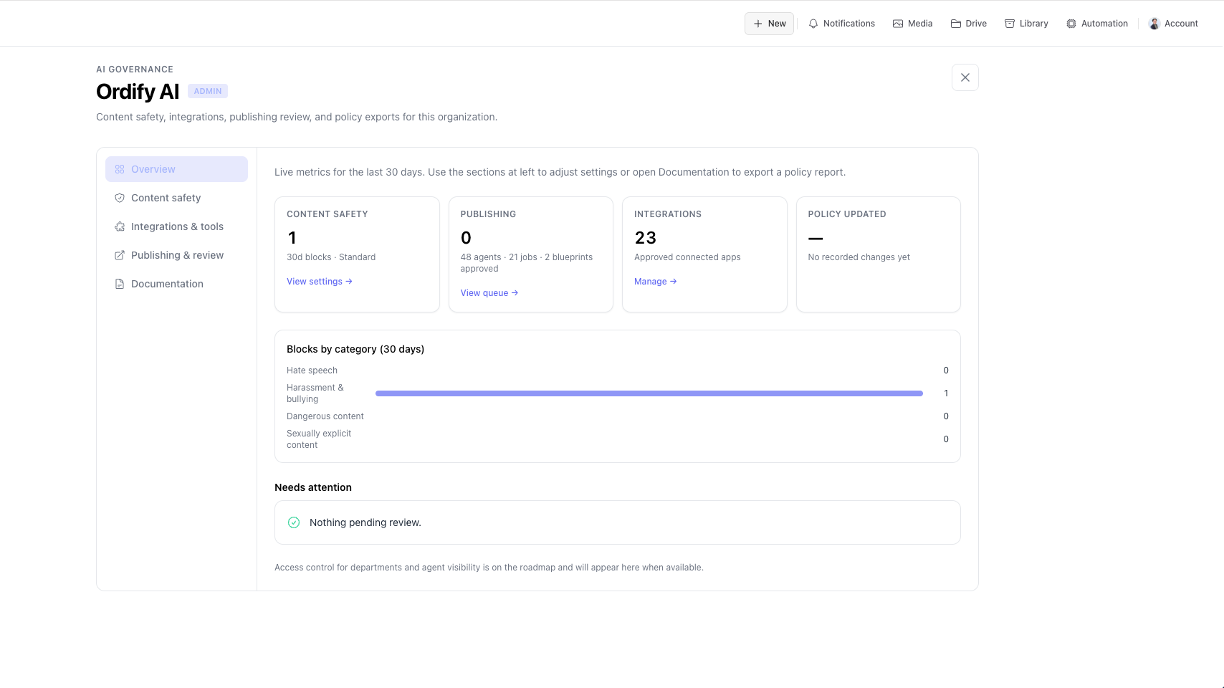The image size is (1224, 688).
Task: Click the ADMIN badge next to Ordify AI
Action: point(208,91)
